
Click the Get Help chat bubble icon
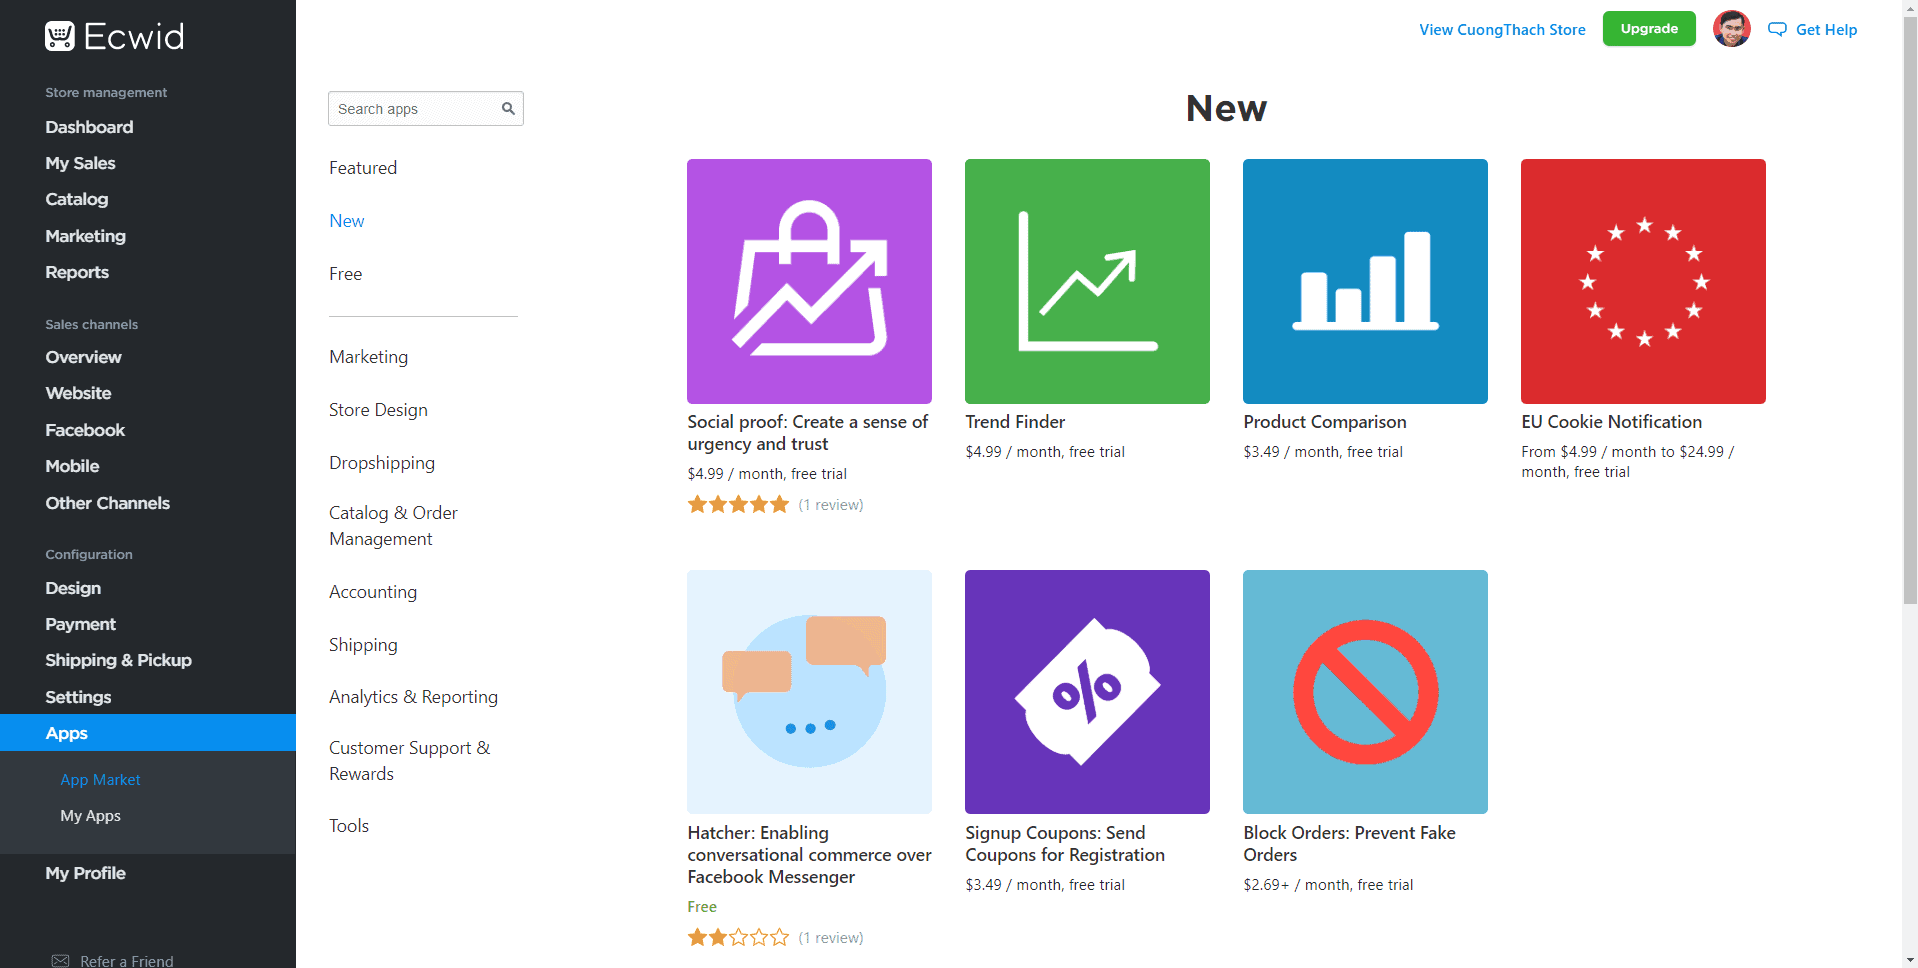tap(1777, 30)
